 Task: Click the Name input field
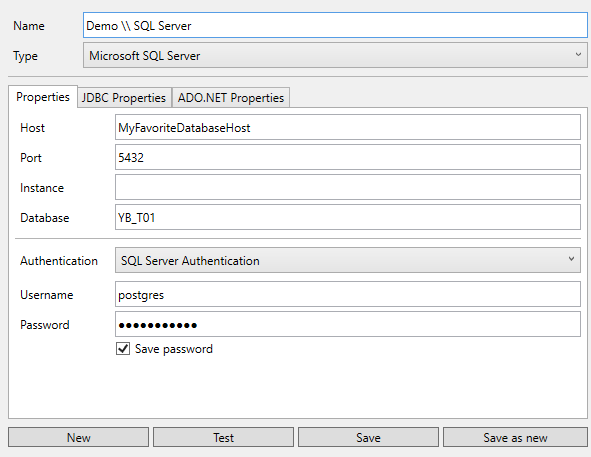click(x=335, y=25)
